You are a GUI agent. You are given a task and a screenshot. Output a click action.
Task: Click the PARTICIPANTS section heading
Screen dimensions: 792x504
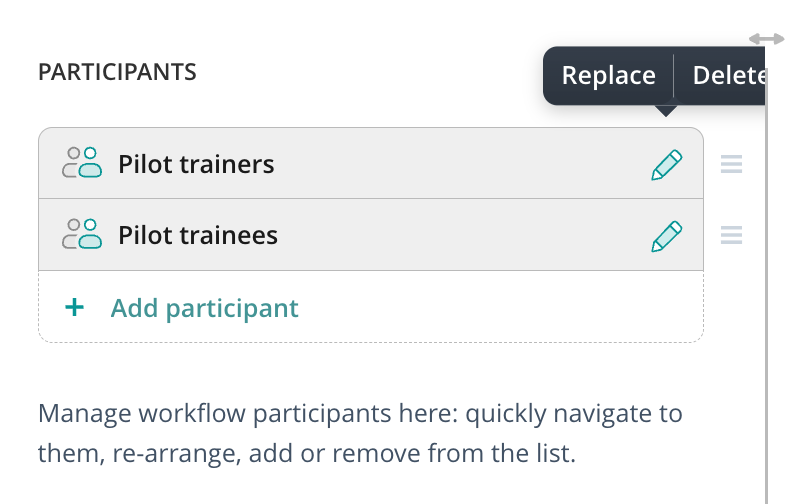(117, 72)
